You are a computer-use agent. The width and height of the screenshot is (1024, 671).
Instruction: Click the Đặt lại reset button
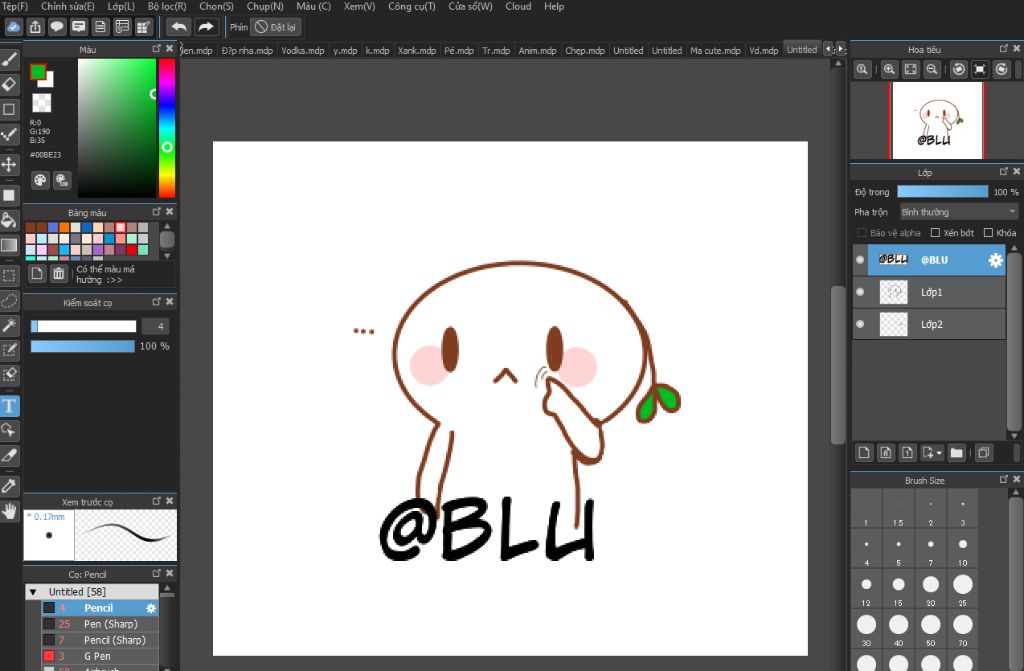click(x=276, y=27)
